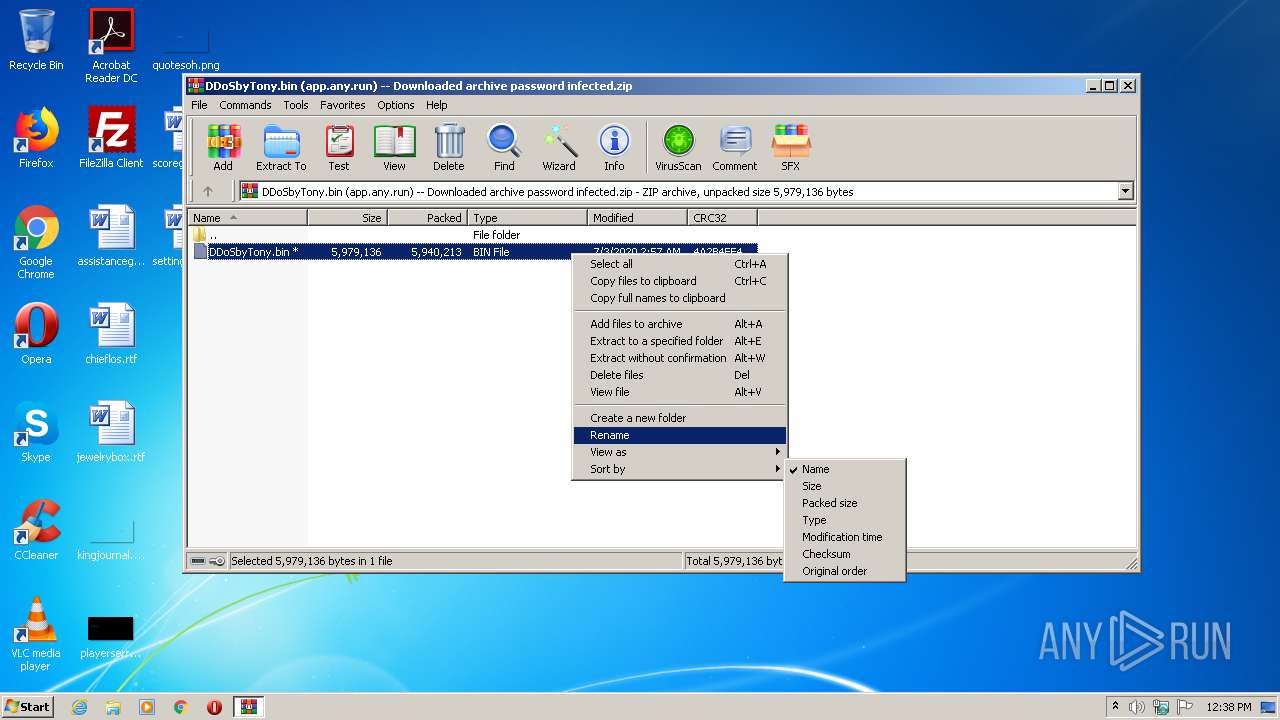Click Internet Explorer taskbar icon
Image resolution: width=1280 pixels, height=720 pixels.
[79, 707]
